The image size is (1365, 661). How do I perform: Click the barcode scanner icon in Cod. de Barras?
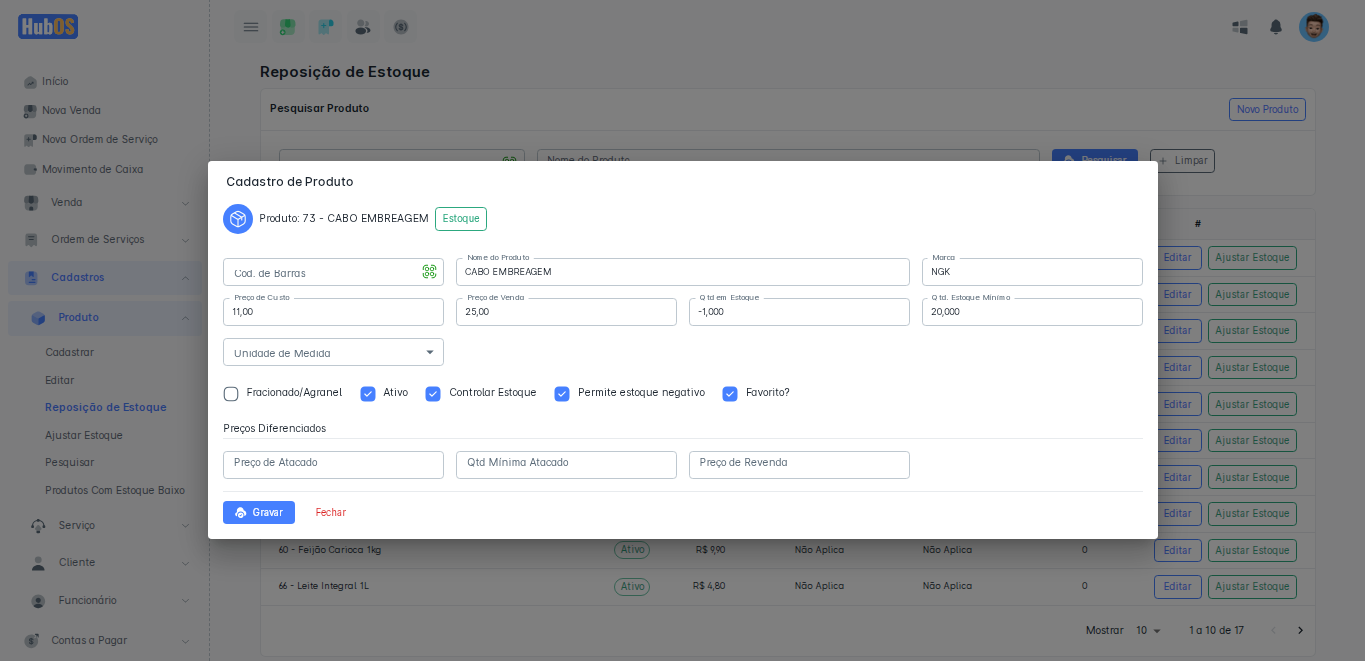pos(429,272)
